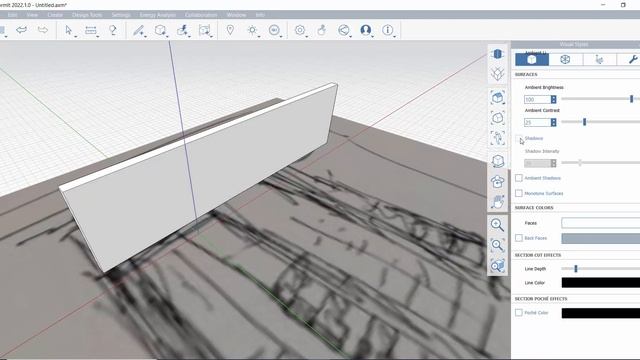
Task: Open the gear settings icon in toolbar
Action: (x=300, y=30)
